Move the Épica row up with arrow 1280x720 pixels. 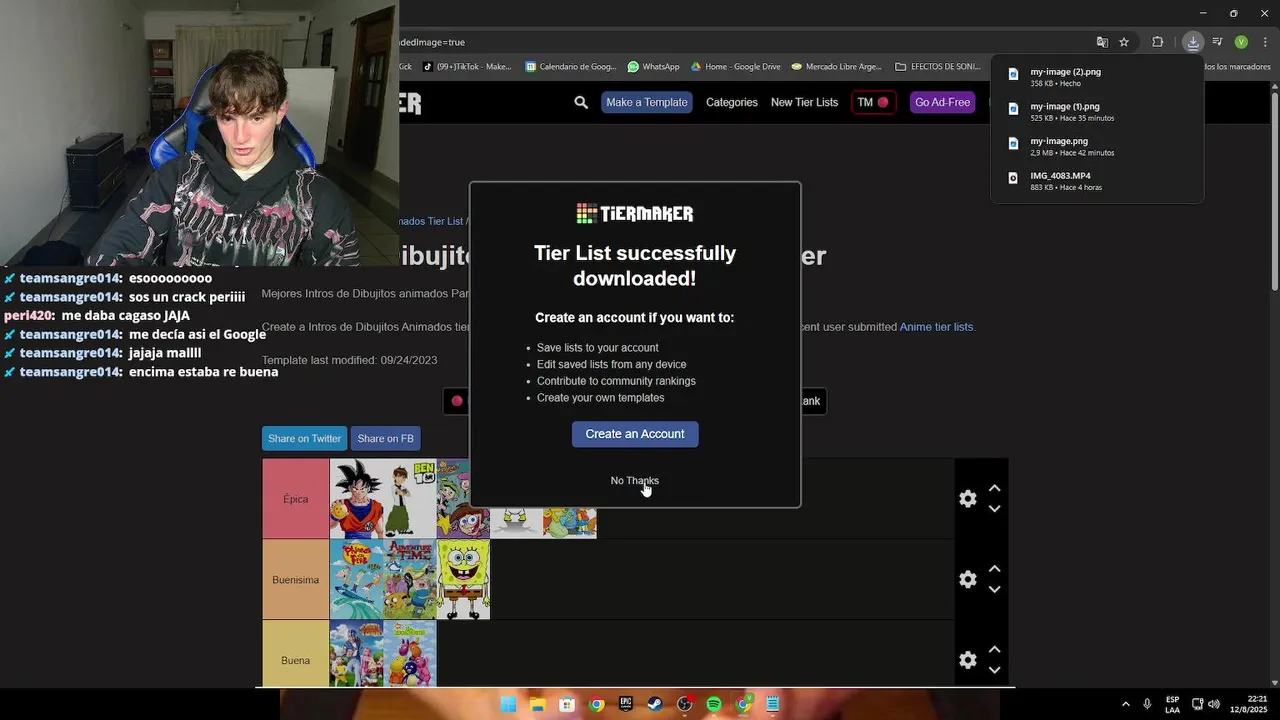[x=995, y=488]
